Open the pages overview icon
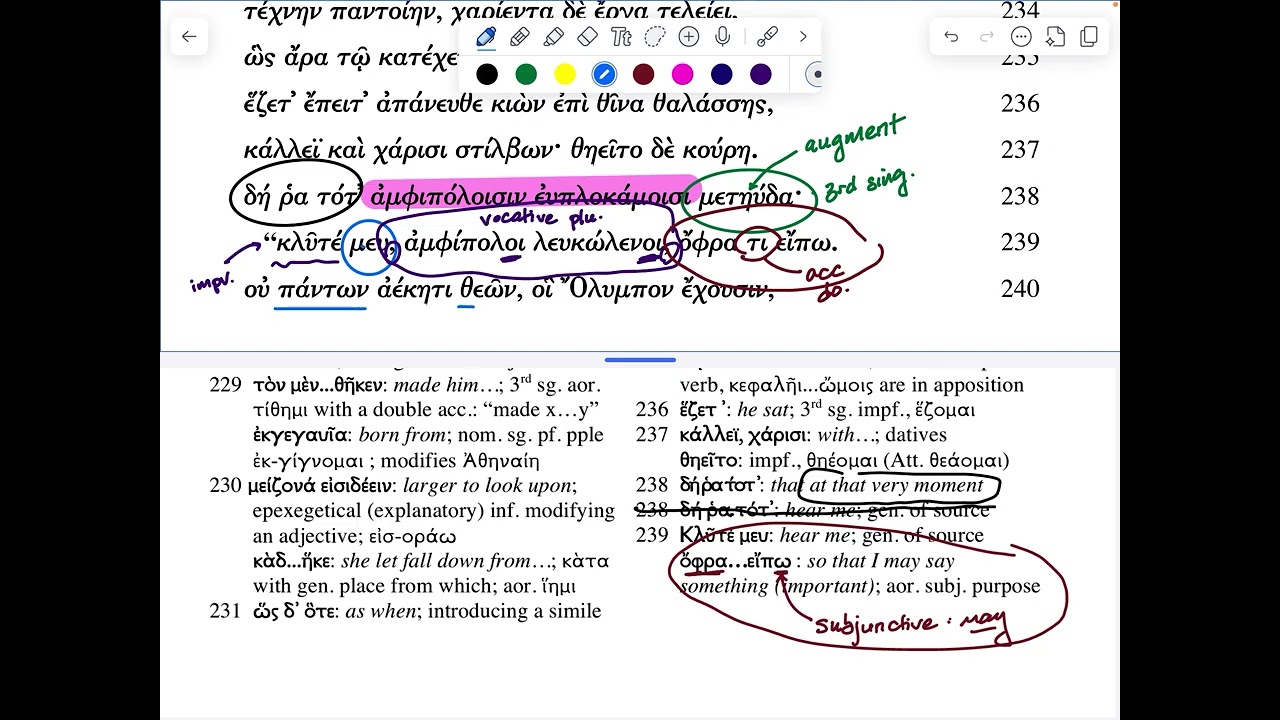 tap(1089, 37)
